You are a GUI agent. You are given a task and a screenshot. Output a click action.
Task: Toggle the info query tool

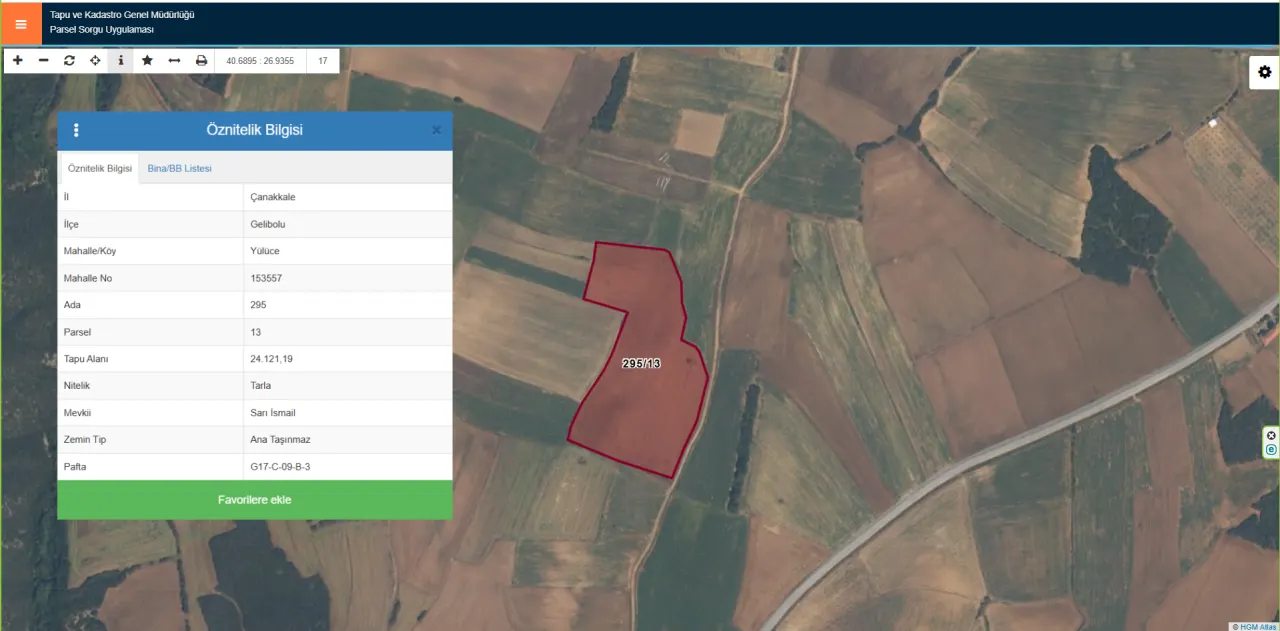(121, 61)
